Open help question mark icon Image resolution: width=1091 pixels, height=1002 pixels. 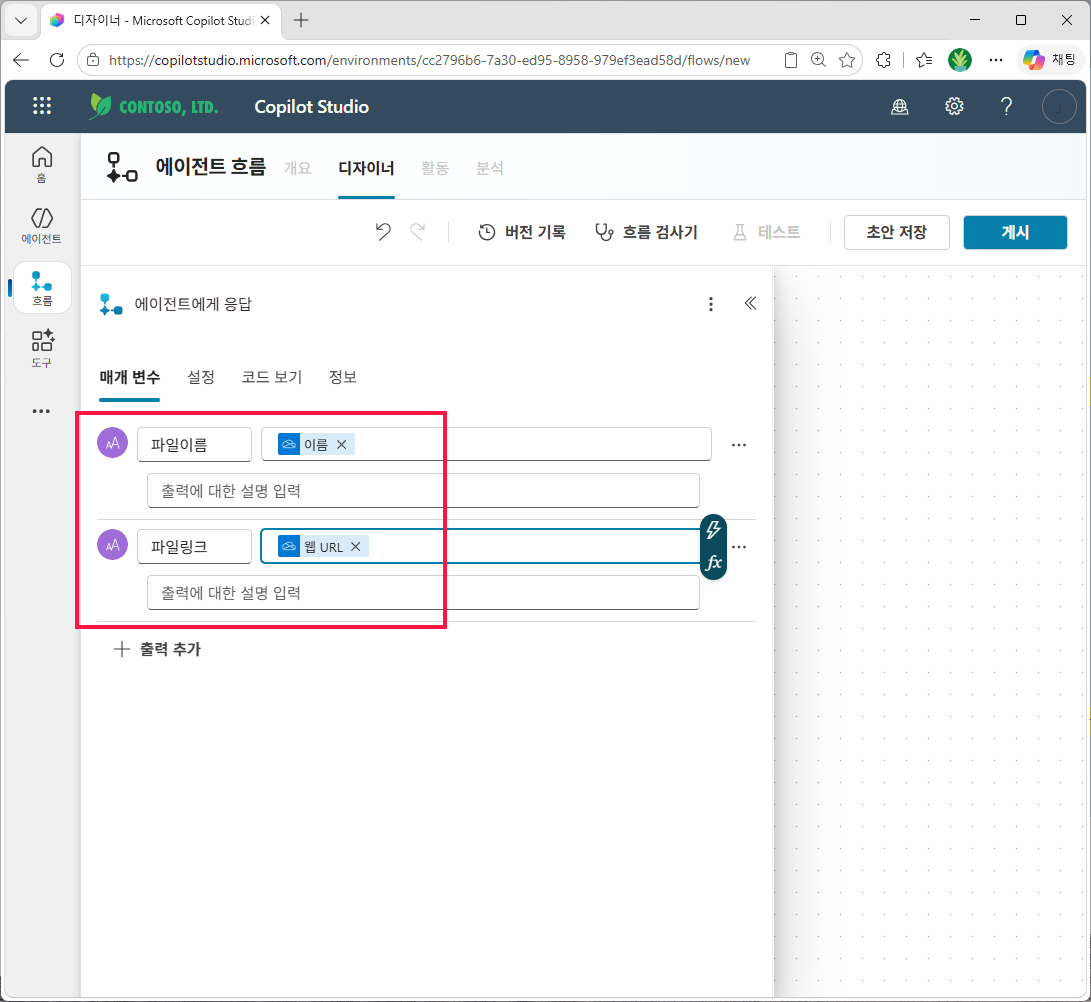[1006, 106]
